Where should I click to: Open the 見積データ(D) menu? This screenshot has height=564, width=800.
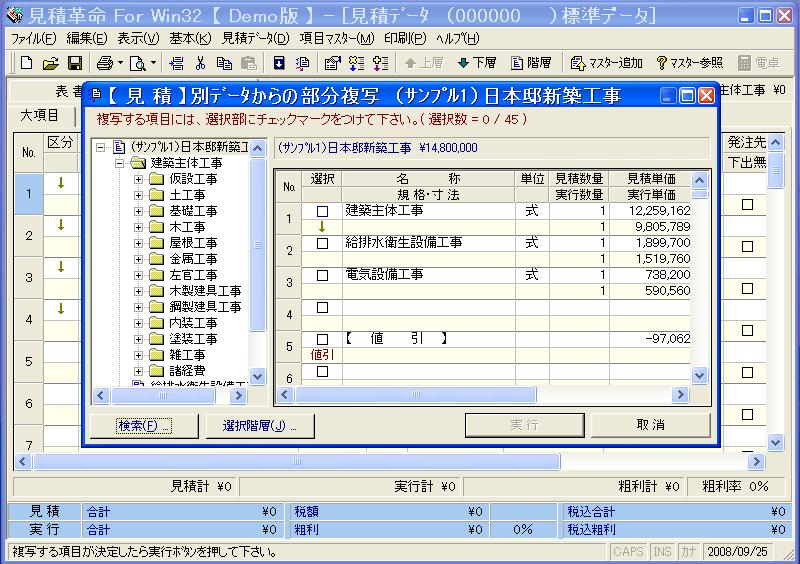point(256,38)
